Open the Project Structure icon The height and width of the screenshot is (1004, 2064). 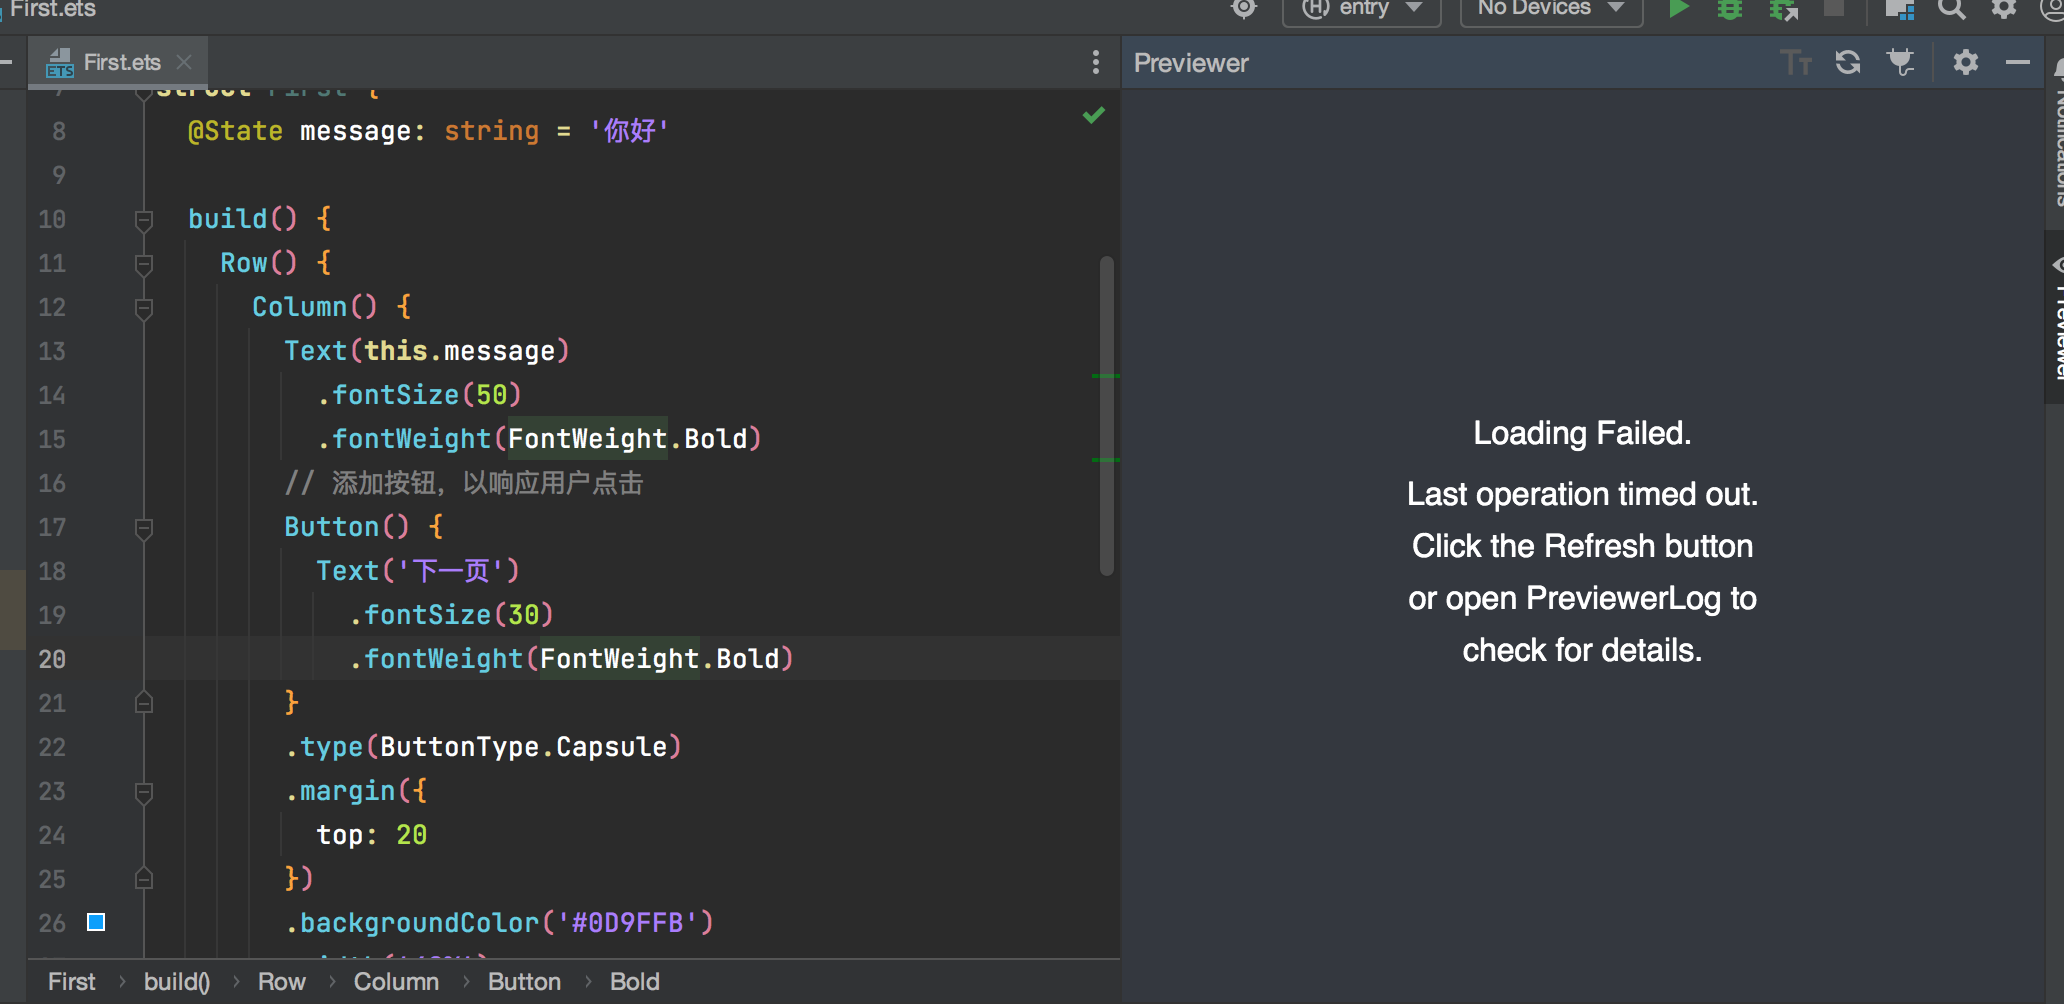pos(1899,9)
